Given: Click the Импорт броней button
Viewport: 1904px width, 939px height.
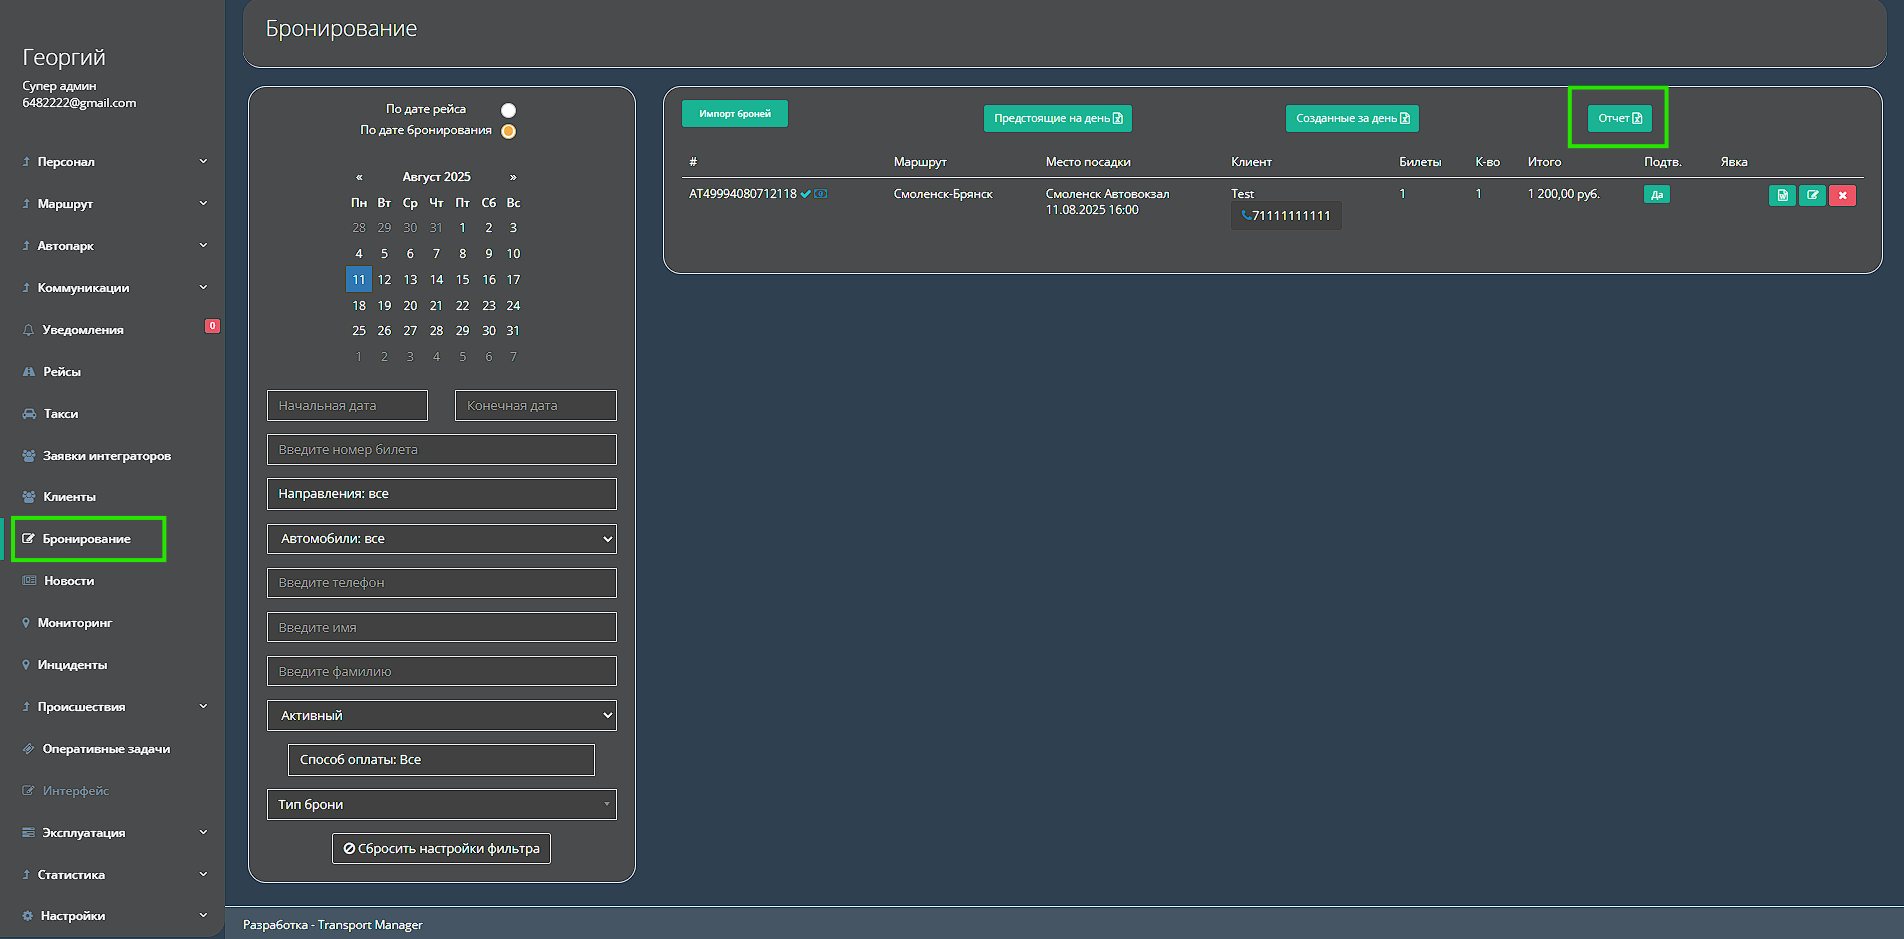Looking at the screenshot, I should (734, 114).
